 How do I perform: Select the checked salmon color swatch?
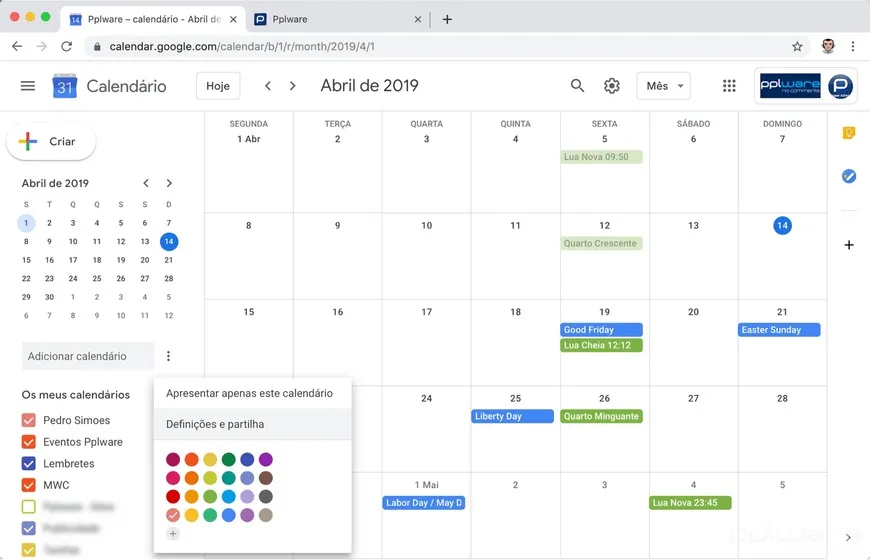pyautogui.click(x=173, y=515)
